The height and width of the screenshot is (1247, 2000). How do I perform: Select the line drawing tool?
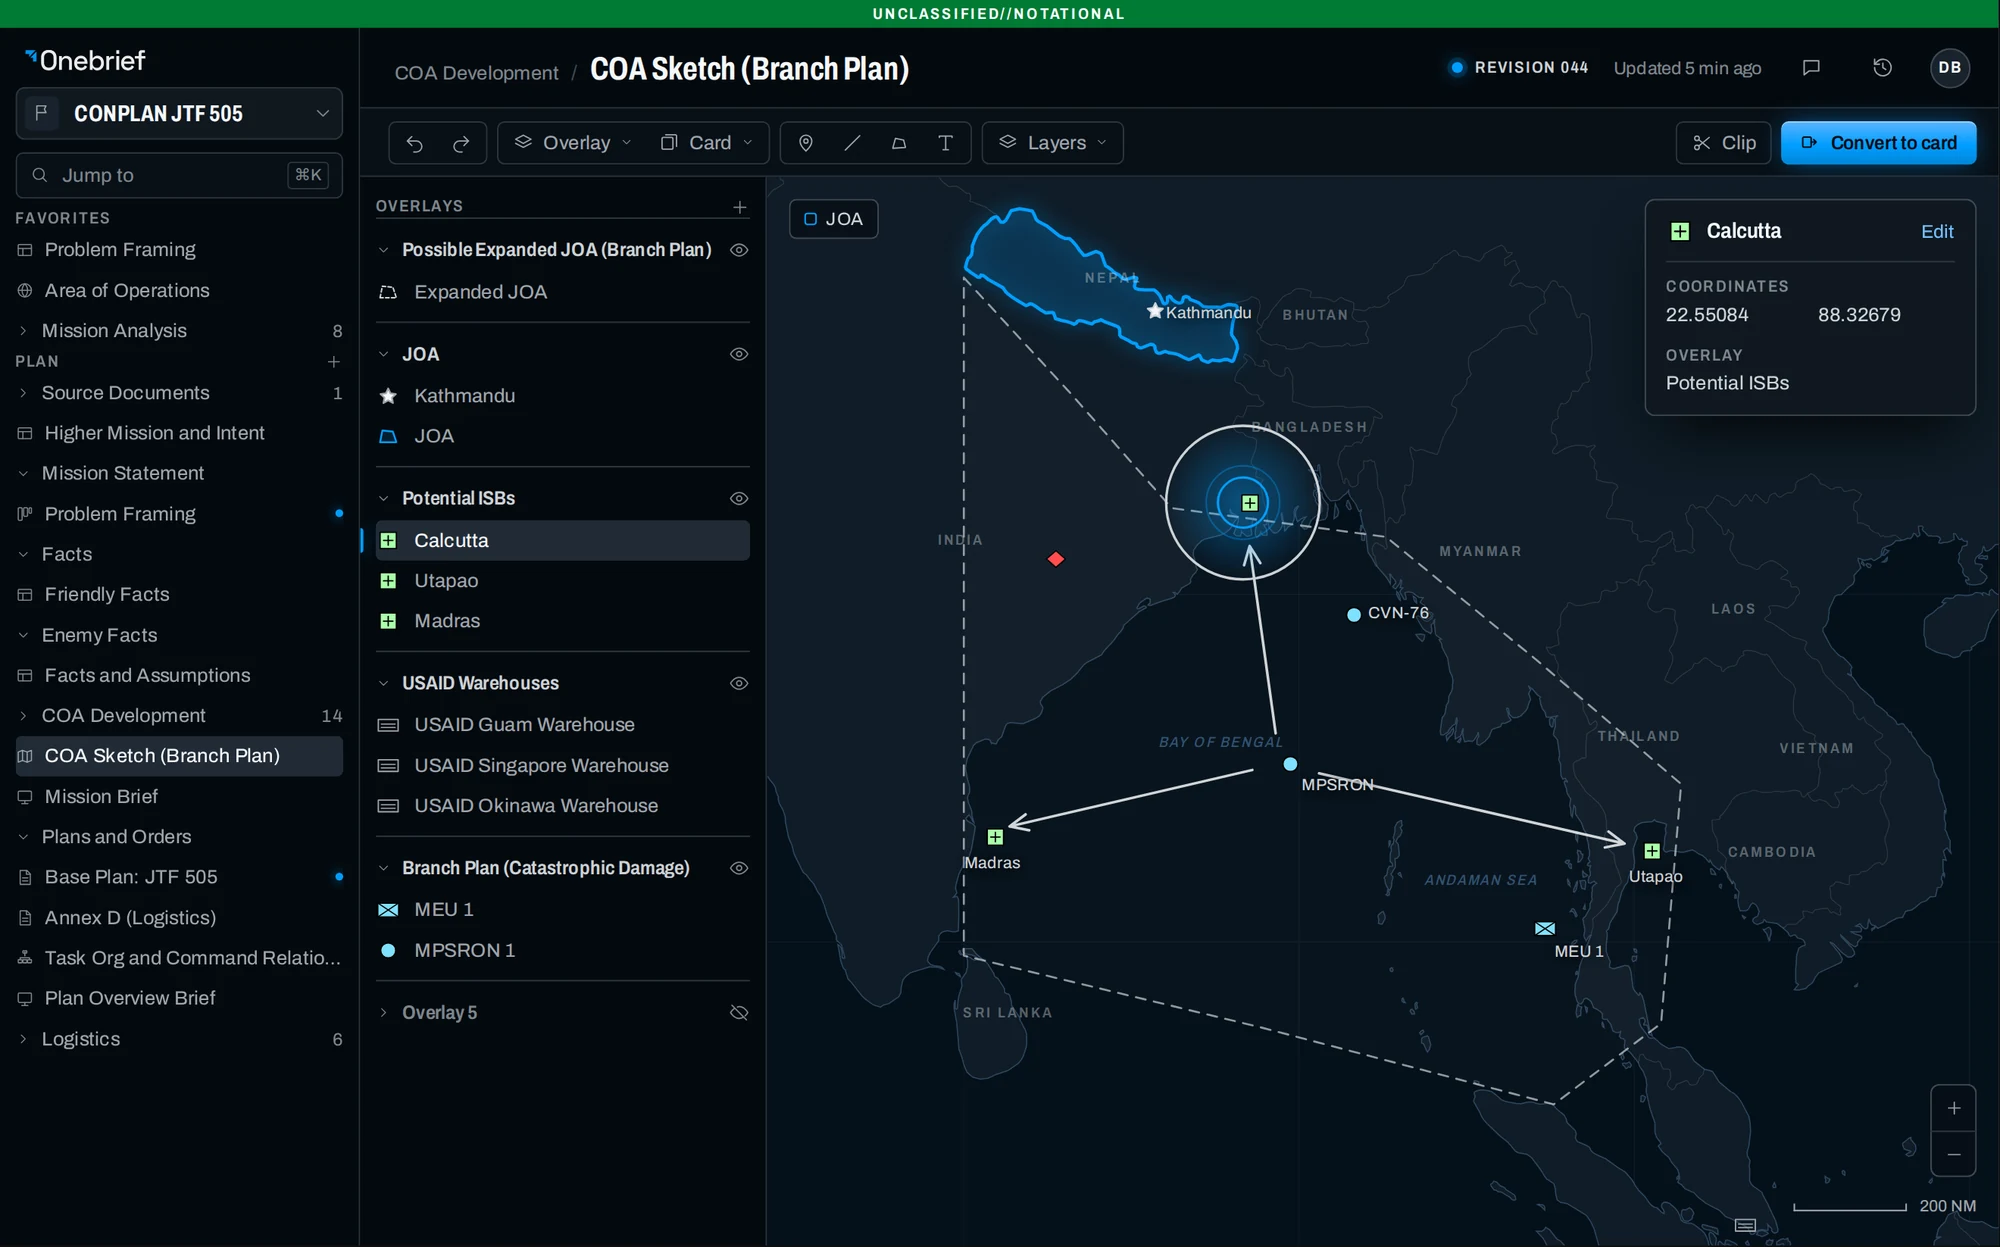(852, 143)
